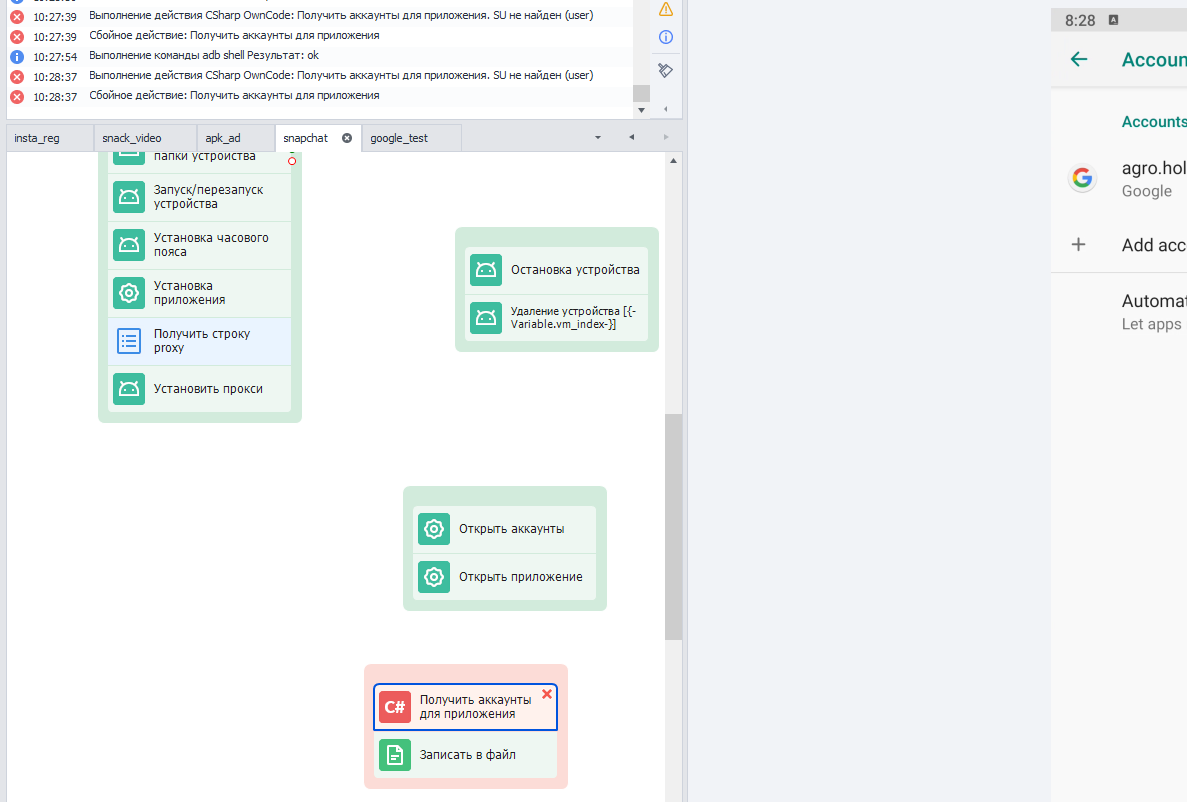
Task: Click the 10:28:37 Сбойное действие log entry
Action: point(320,96)
